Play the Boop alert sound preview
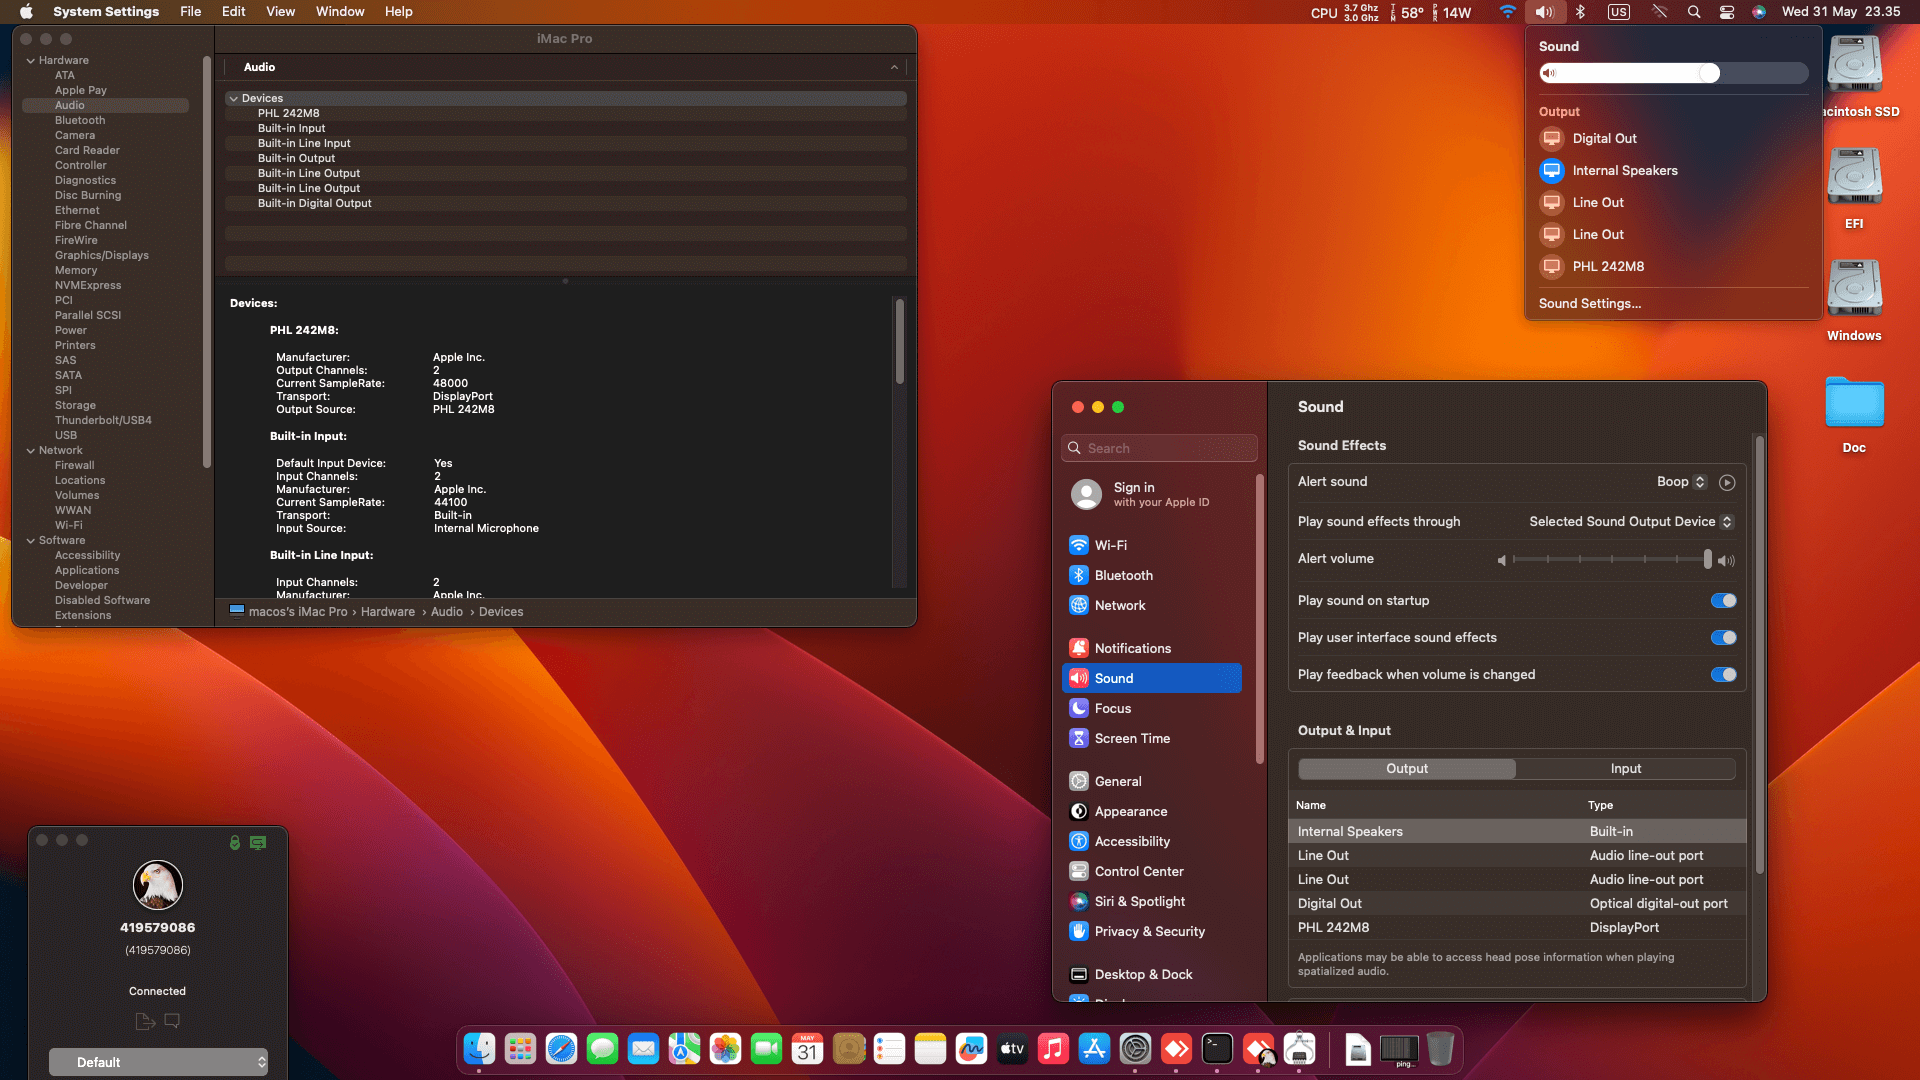This screenshot has height=1080, width=1920. pyautogui.click(x=1727, y=483)
